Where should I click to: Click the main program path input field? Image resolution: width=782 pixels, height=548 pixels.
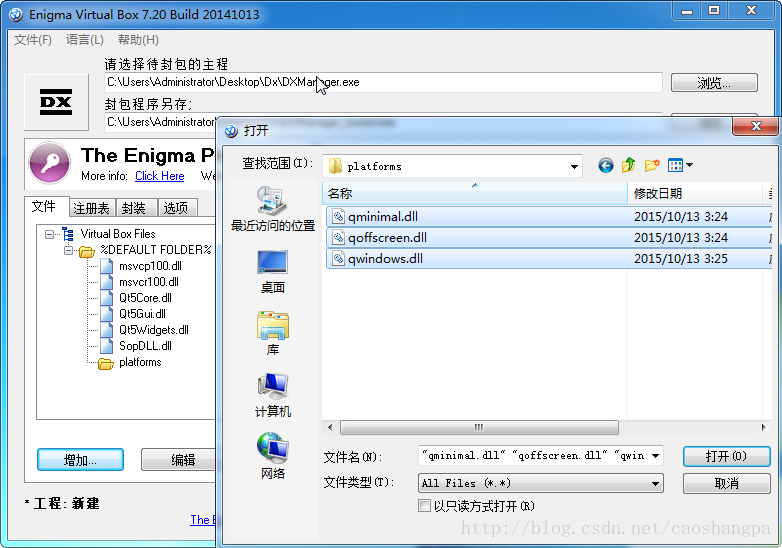coord(383,82)
